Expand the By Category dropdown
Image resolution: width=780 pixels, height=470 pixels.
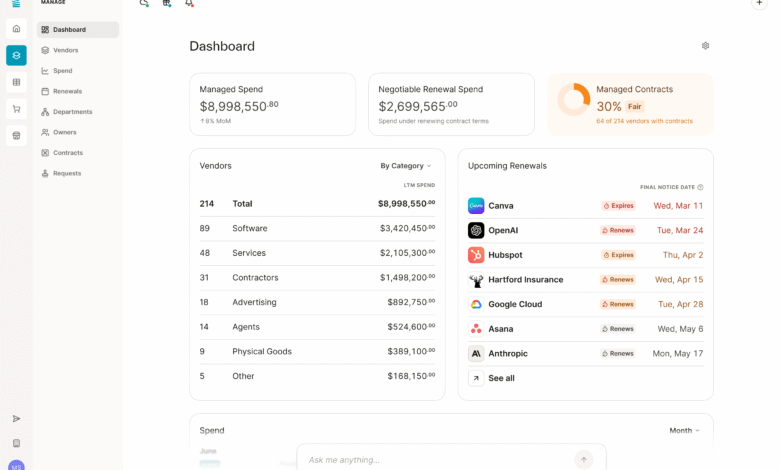pyautogui.click(x=406, y=166)
